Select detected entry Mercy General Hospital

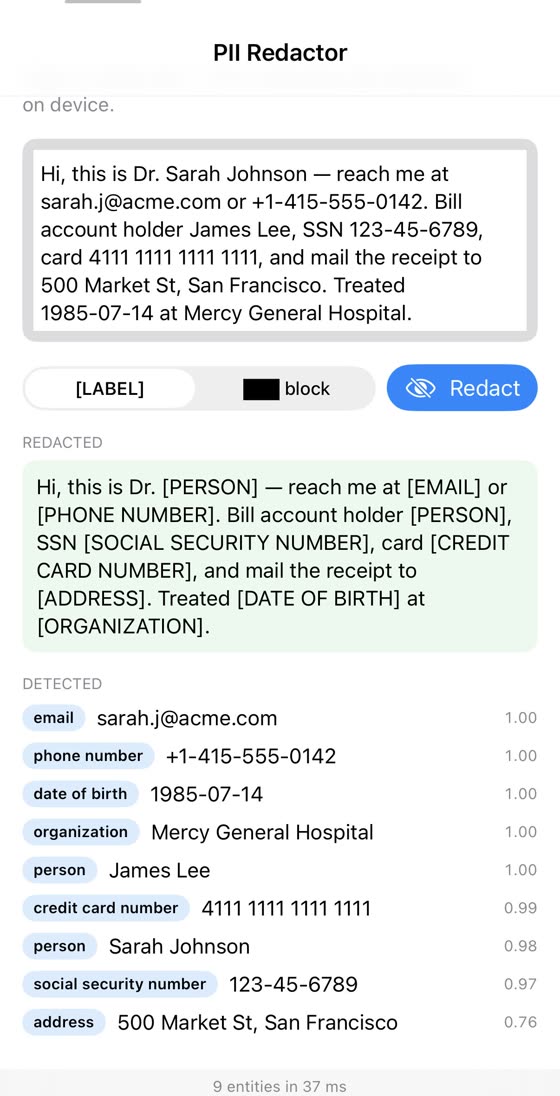262,832
